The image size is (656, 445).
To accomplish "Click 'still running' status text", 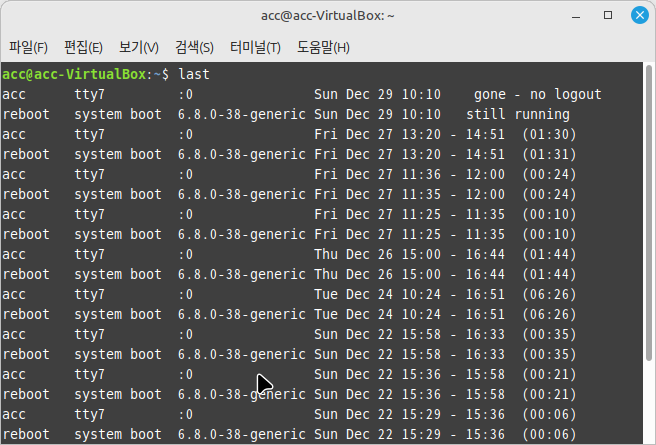I will click(518, 115).
